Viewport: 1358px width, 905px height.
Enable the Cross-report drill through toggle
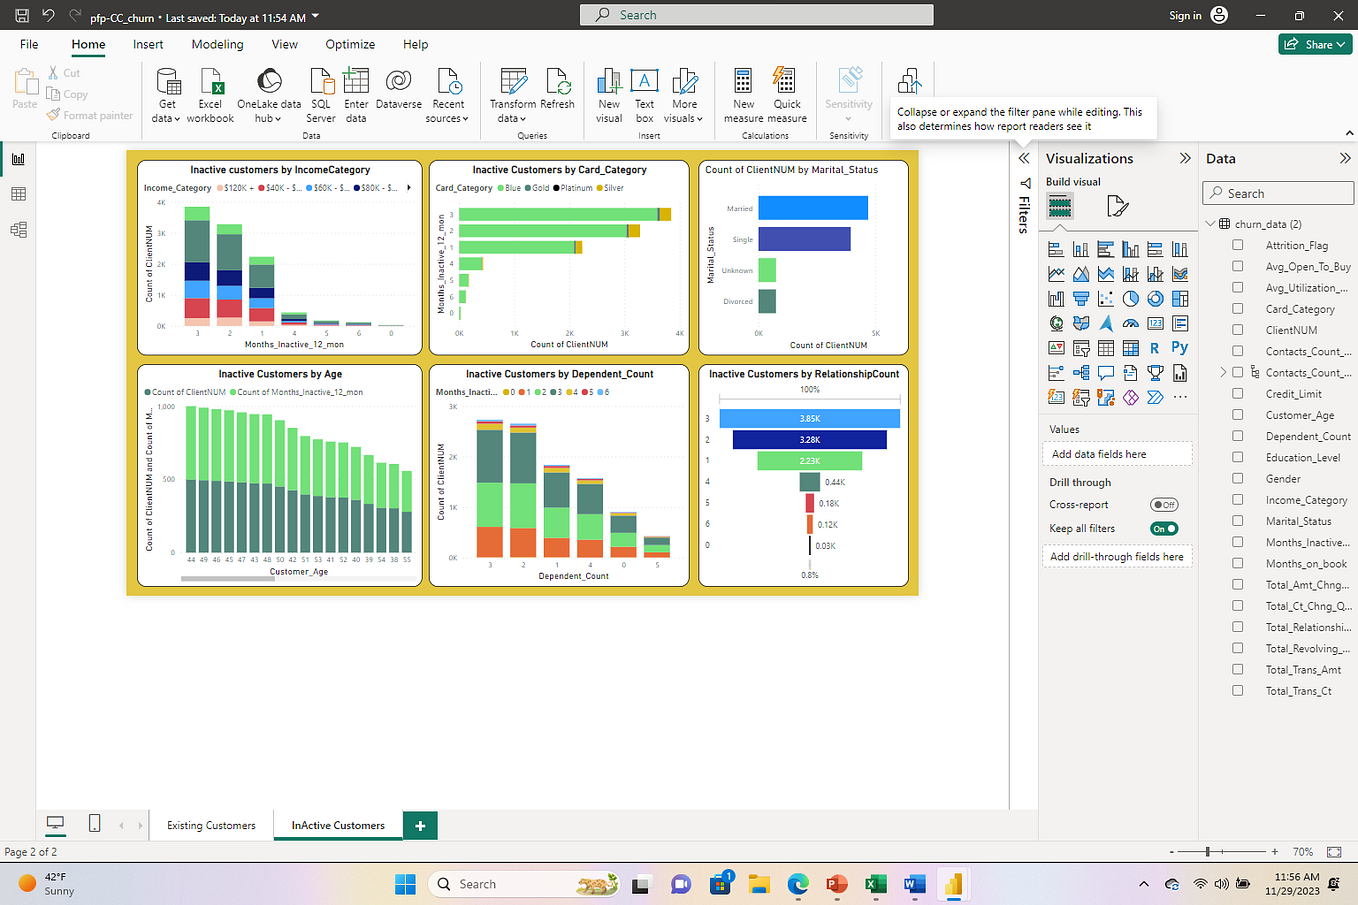tap(1163, 504)
